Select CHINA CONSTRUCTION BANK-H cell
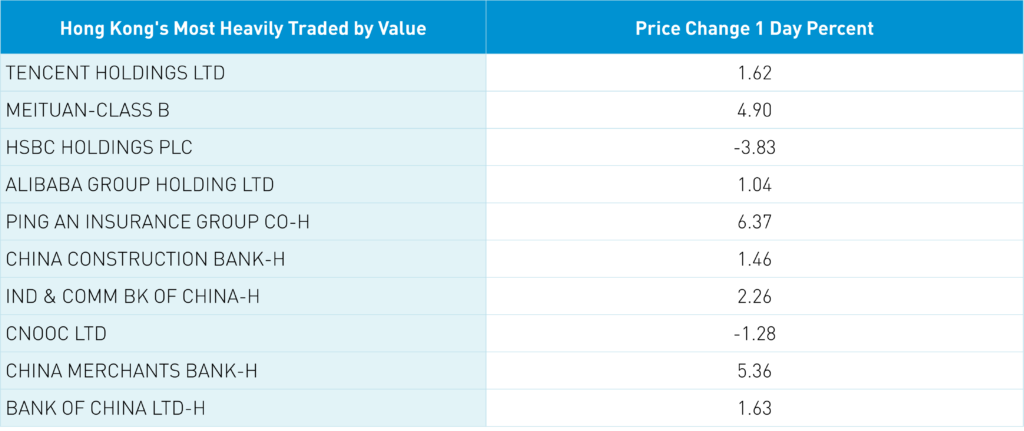This screenshot has height=431, width=1024. tap(146, 259)
